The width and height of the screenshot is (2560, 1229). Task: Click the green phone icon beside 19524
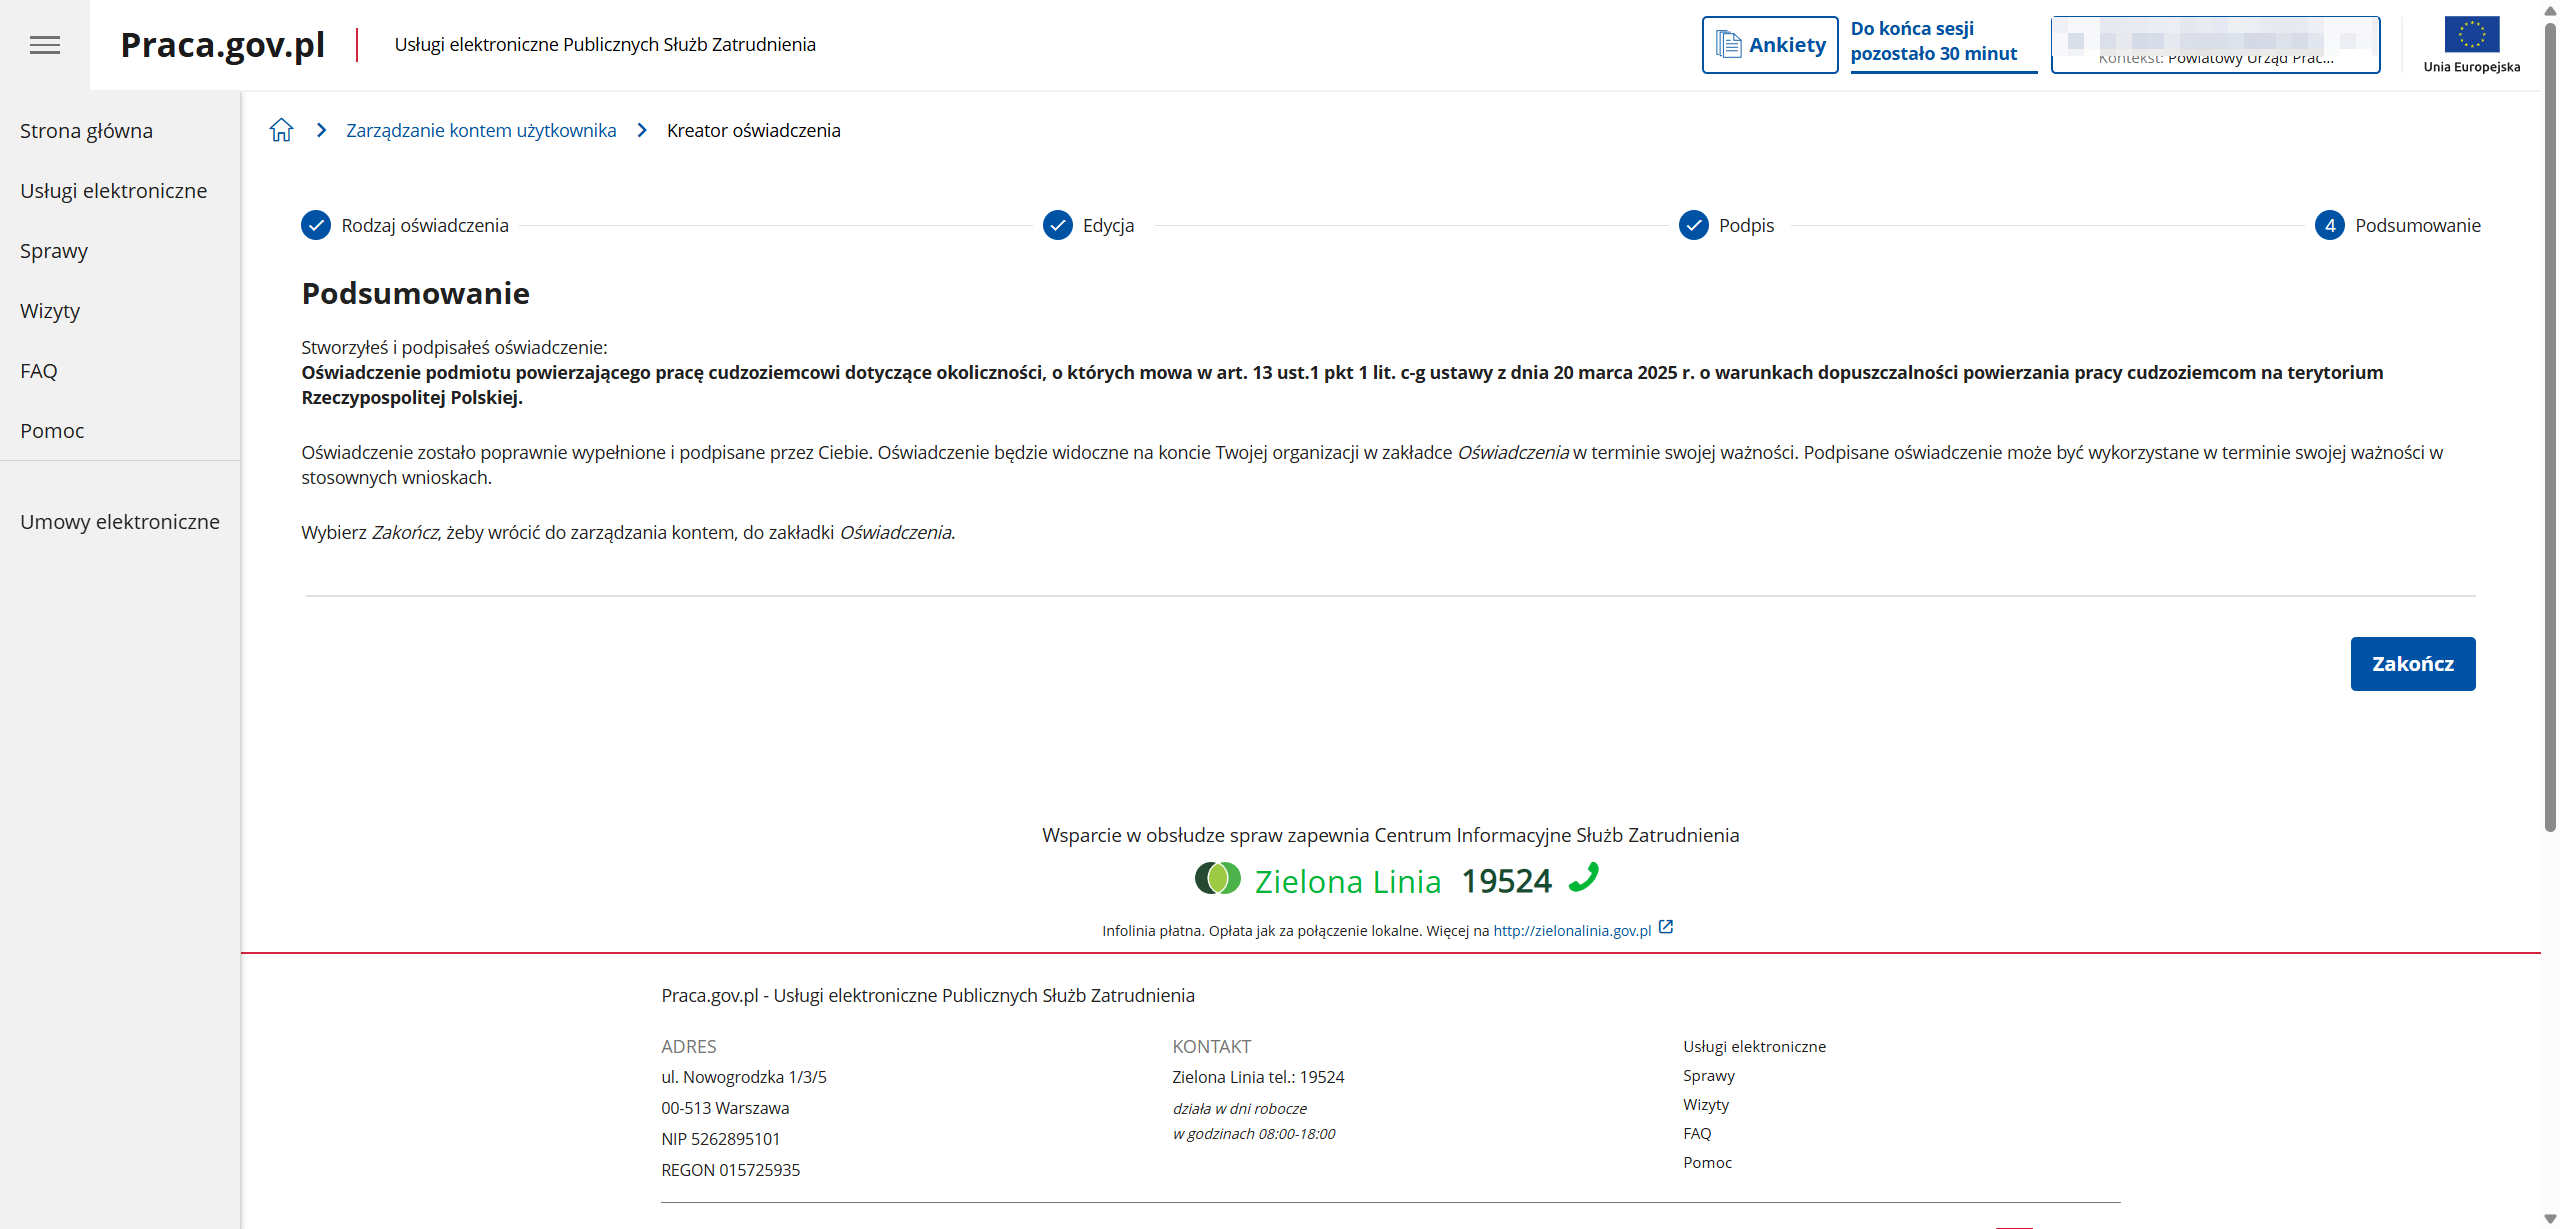tap(1584, 877)
